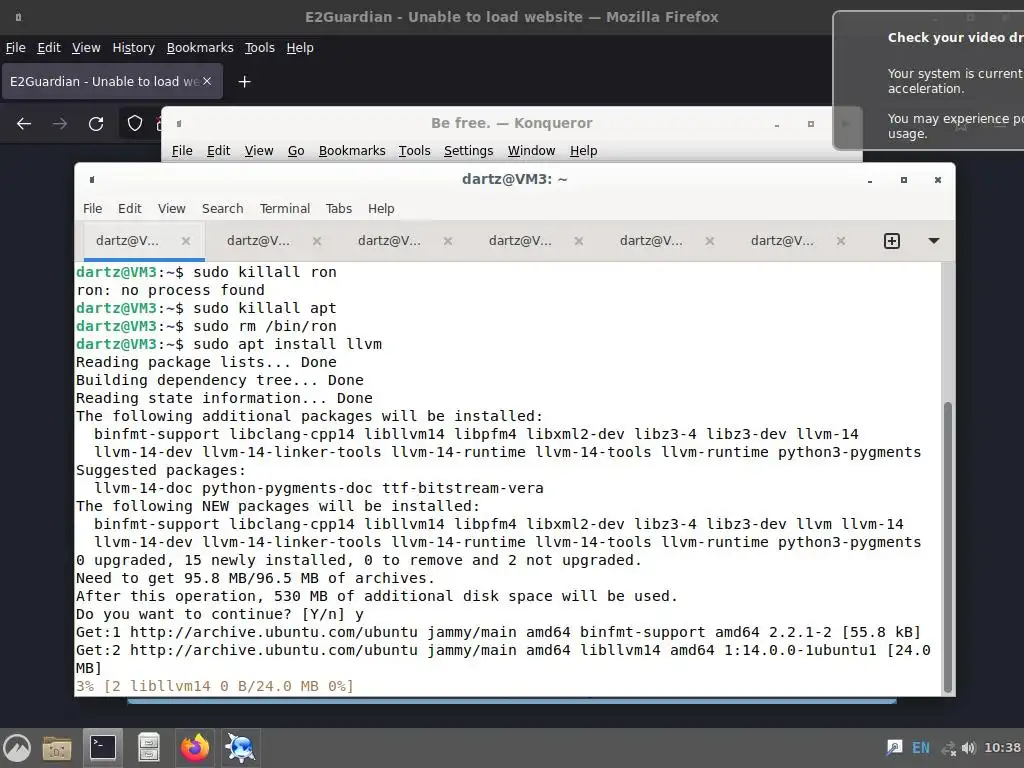The image size is (1024, 768).
Task: Expand the terminal tab list dropdown arrow
Action: coord(934,241)
